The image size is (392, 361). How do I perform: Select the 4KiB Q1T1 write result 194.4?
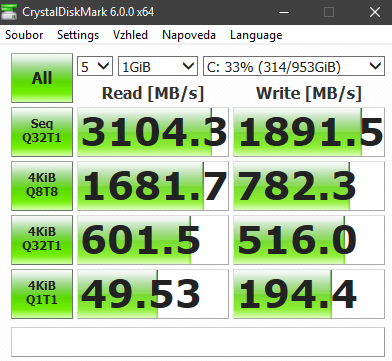[x=309, y=294]
